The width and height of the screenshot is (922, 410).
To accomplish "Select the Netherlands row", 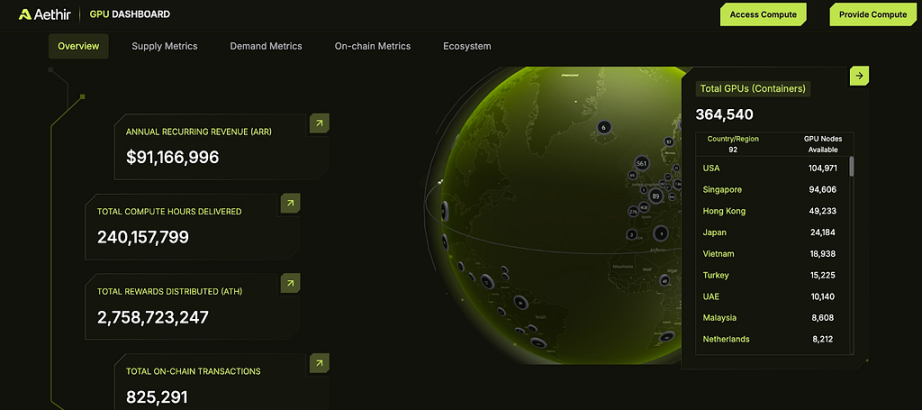I will [773, 339].
